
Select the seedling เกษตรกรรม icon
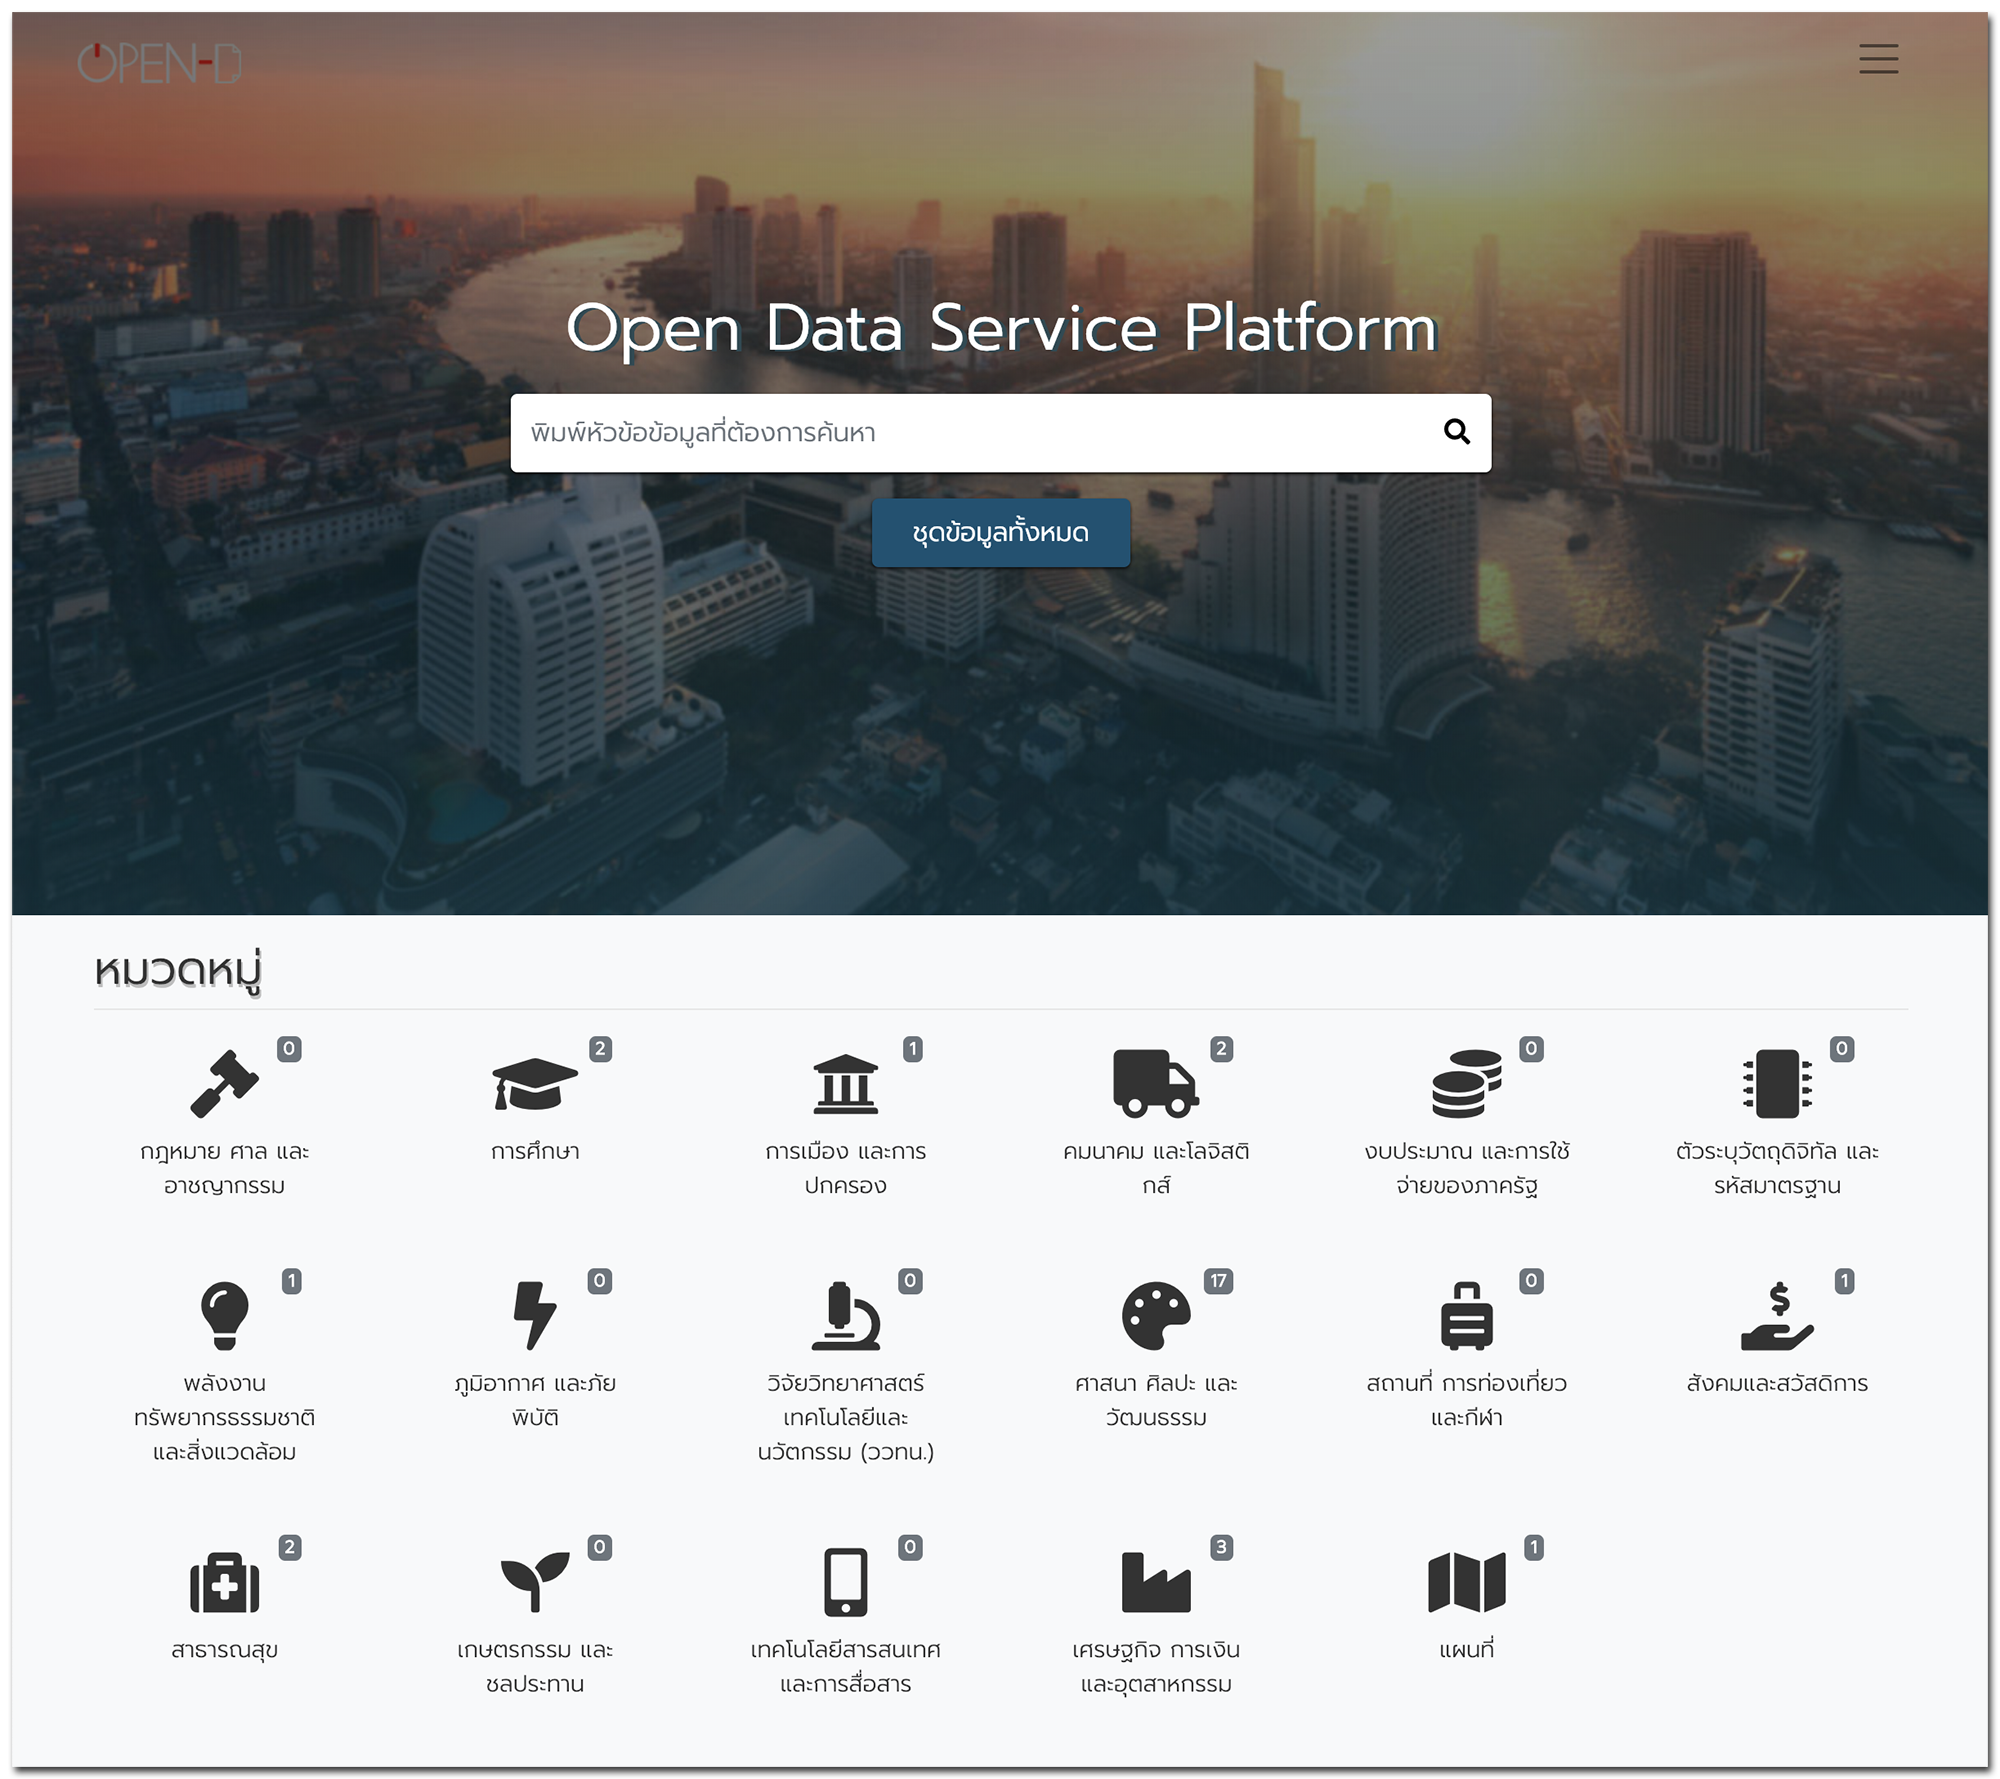point(535,1582)
